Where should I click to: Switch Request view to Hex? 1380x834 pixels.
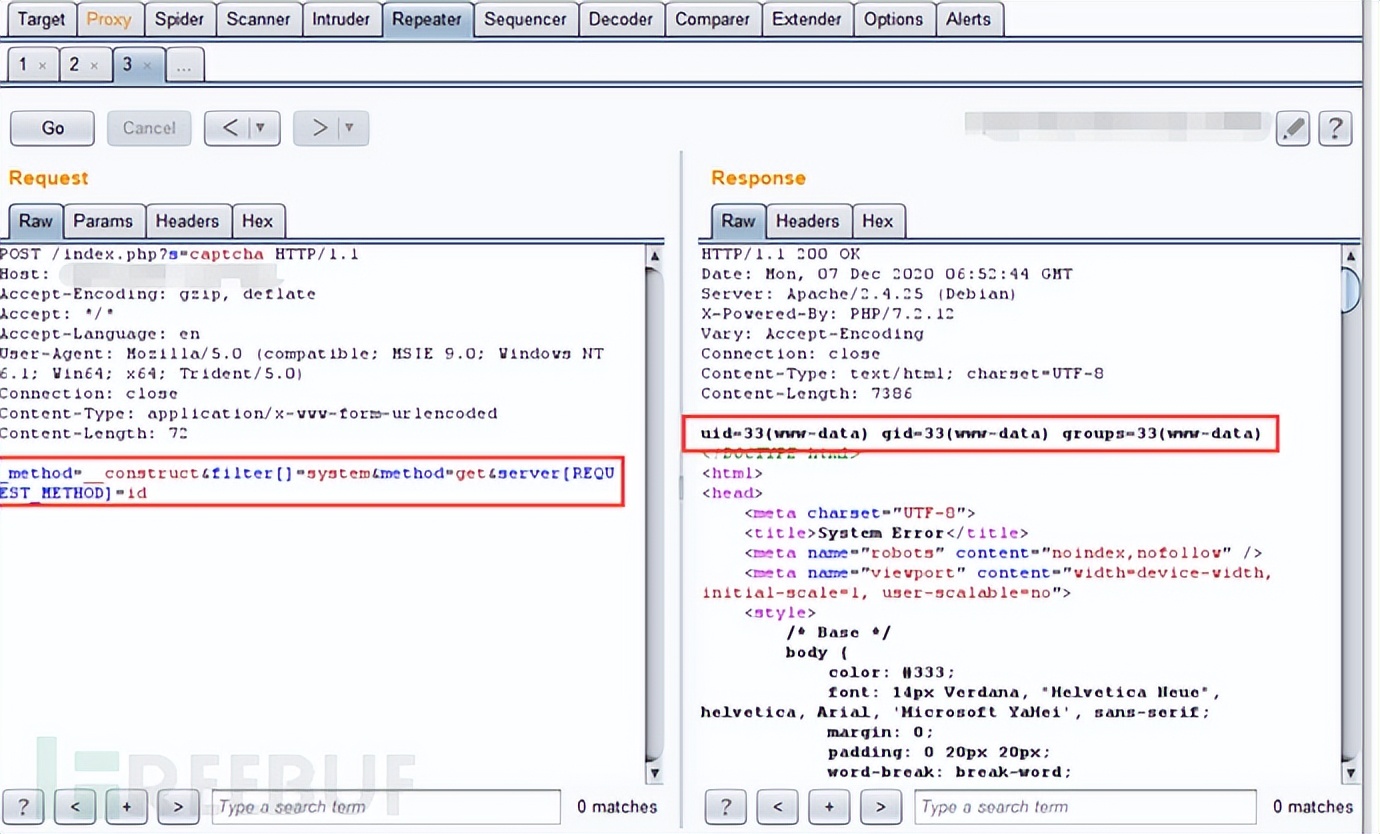[257, 221]
